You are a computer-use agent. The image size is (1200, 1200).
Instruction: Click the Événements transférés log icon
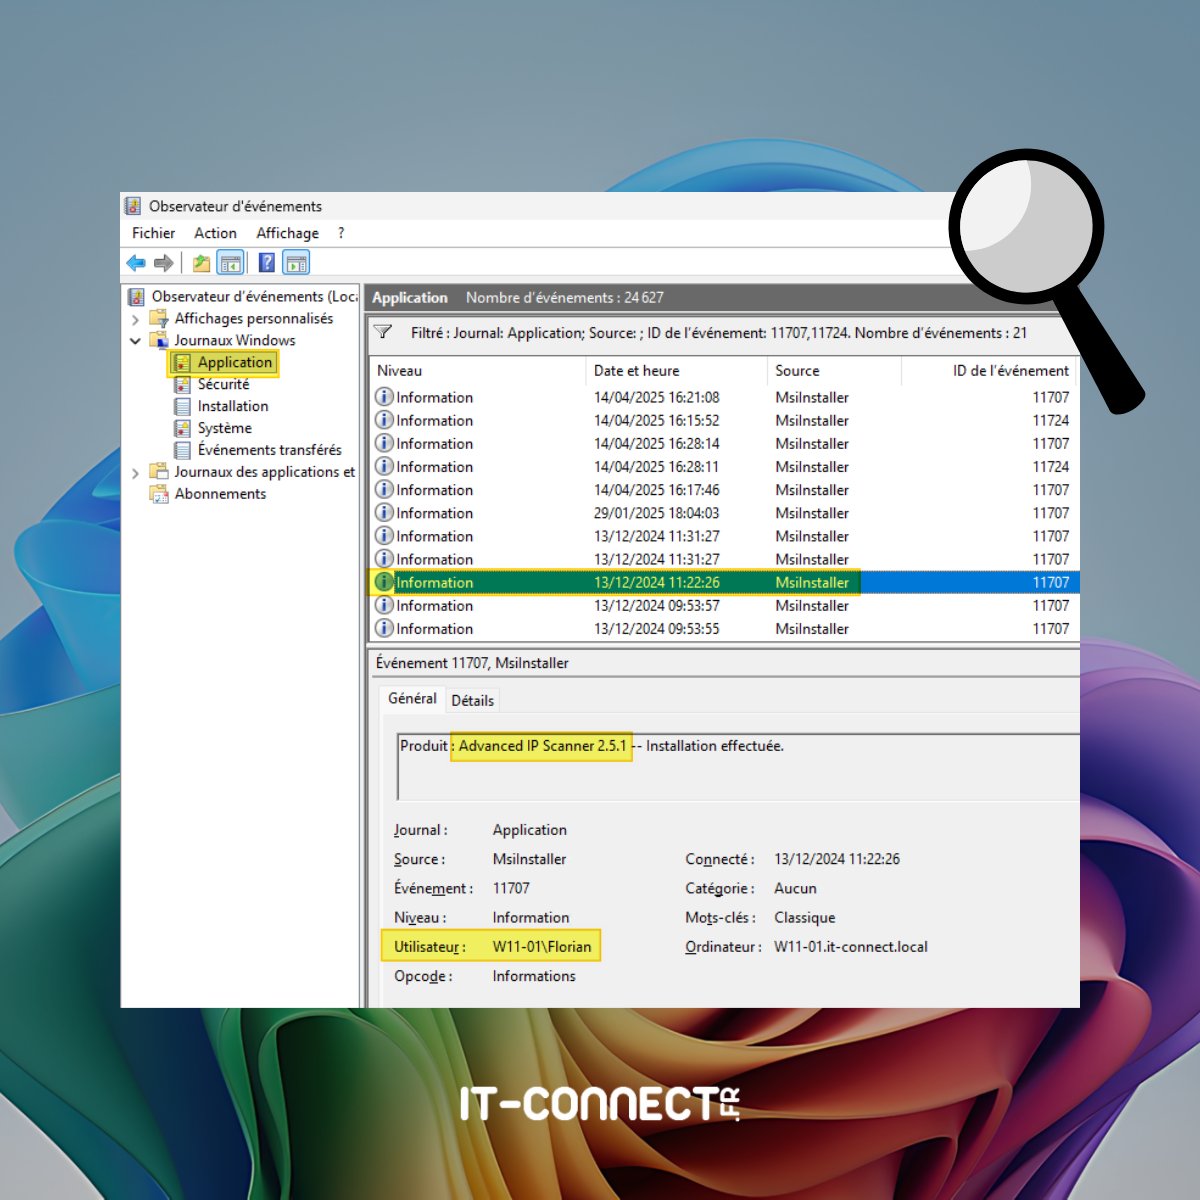coord(182,450)
